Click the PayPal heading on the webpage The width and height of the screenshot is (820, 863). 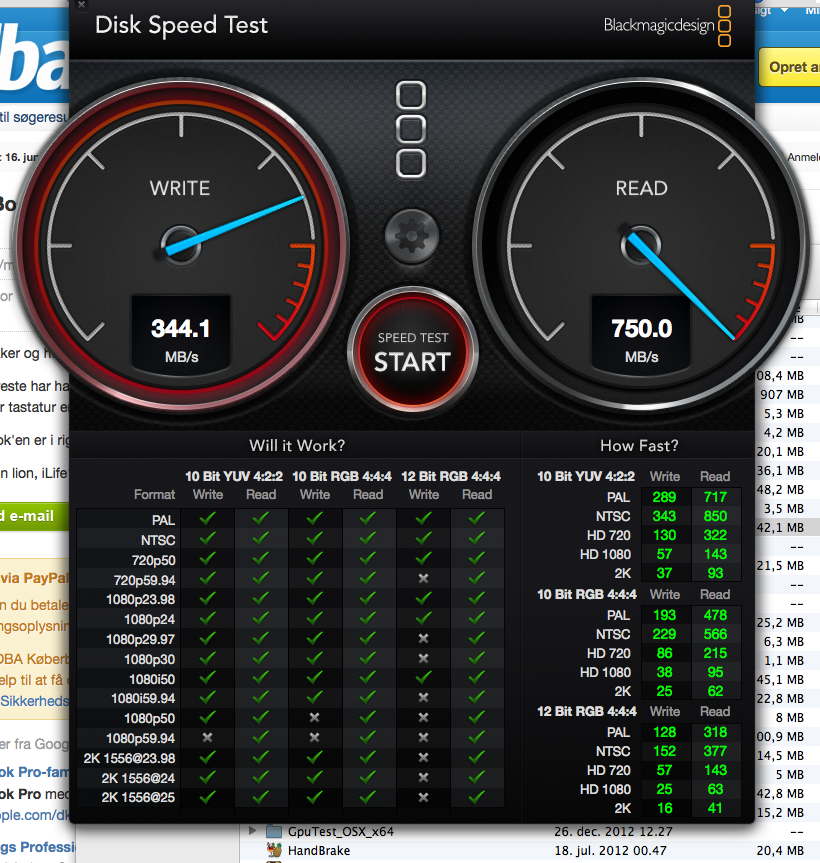[x=34, y=578]
